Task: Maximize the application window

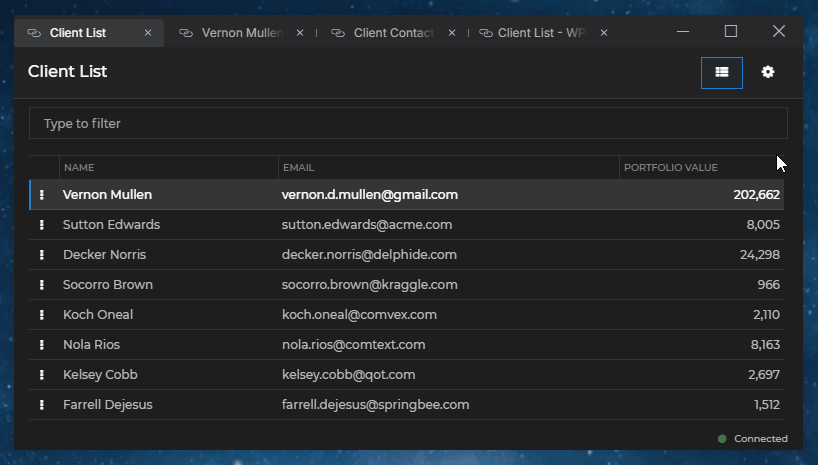Action: coord(731,31)
